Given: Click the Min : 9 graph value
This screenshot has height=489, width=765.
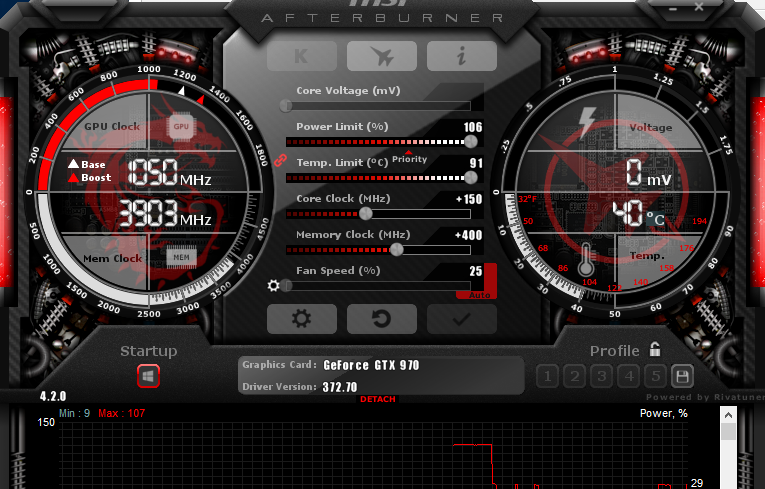Looking at the screenshot, I should [x=75, y=413].
